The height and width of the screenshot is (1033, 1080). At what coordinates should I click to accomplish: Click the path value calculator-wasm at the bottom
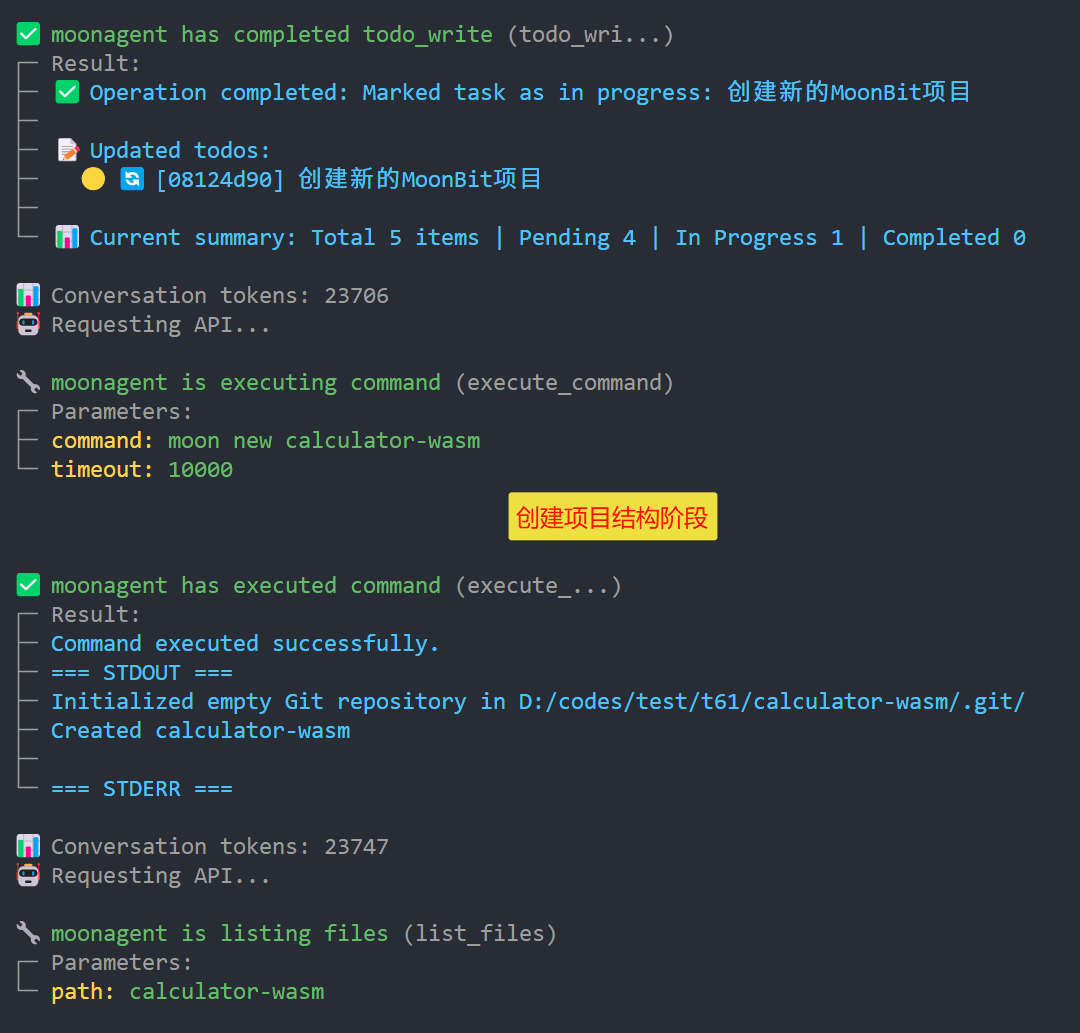pyautogui.click(x=227, y=992)
